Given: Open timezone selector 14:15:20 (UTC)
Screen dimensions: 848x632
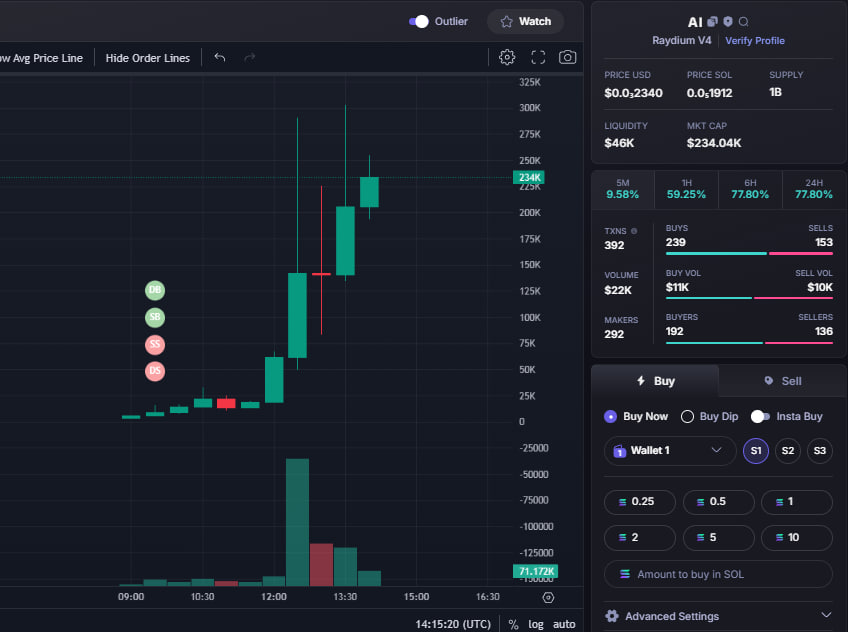Looking at the screenshot, I should [x=453, y=624].
